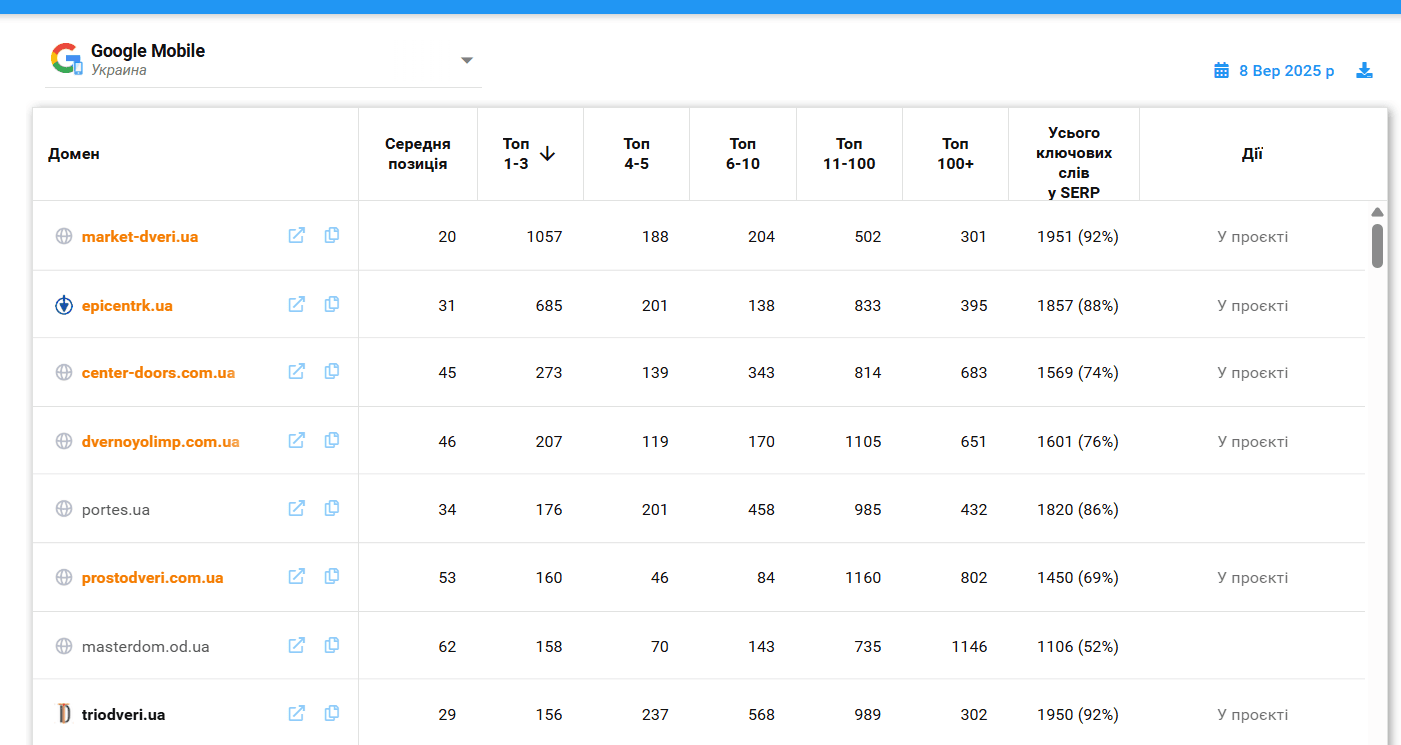The image size is (1401, 745).
Task: Sort by the Середня позиція column header
Action: (418, 154)
